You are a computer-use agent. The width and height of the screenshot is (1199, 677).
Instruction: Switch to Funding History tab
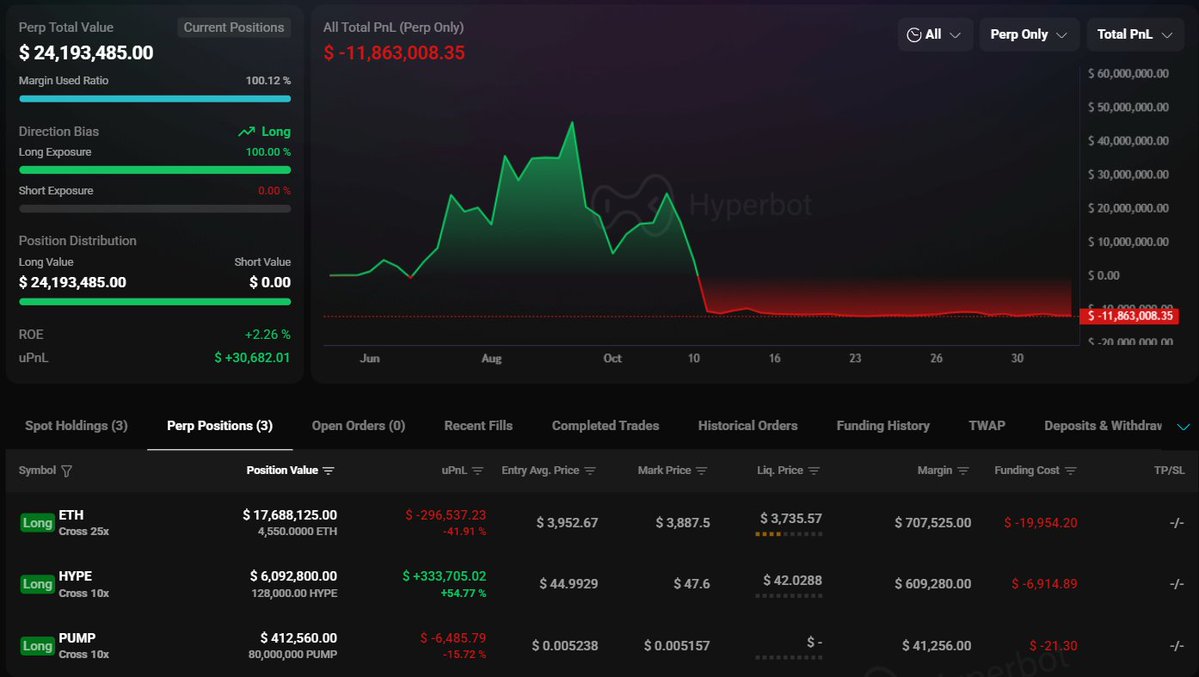883,425
